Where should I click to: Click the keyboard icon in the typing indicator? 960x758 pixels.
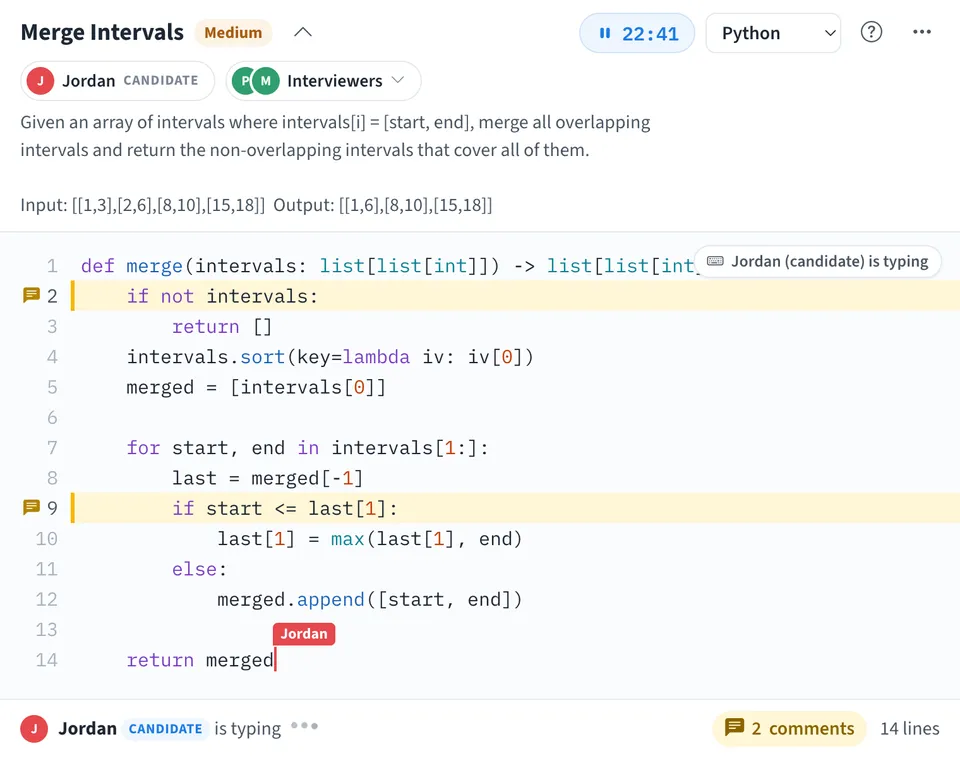pos(715,261)
